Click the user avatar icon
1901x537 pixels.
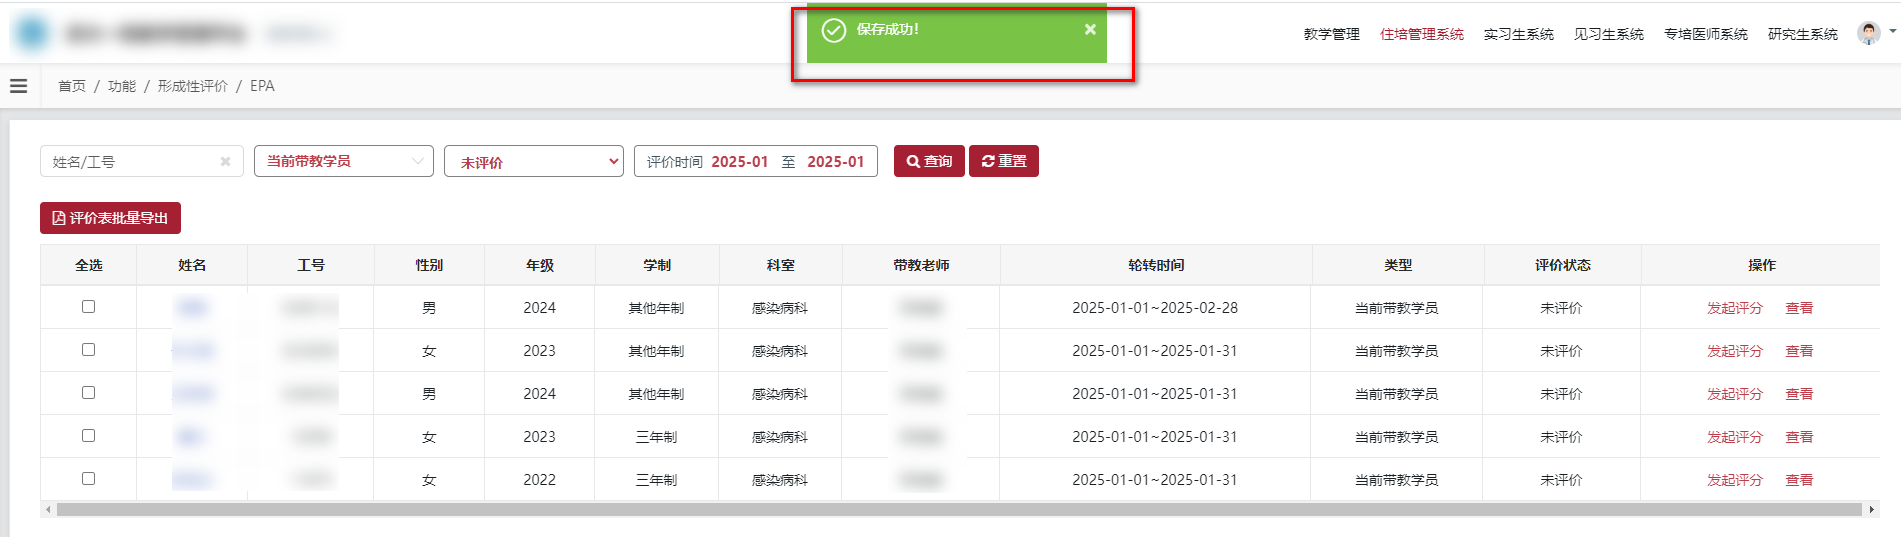pos(1868,33)
